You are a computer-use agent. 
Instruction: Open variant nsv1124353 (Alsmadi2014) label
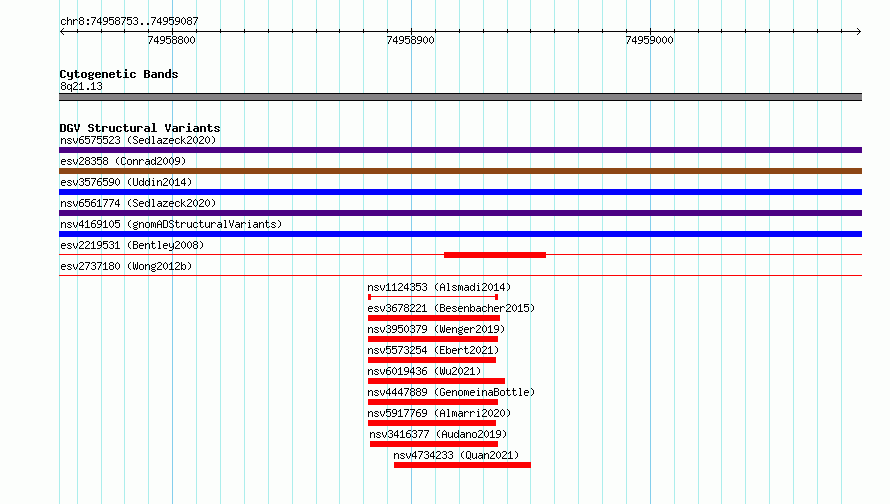[x=439, y=287]
